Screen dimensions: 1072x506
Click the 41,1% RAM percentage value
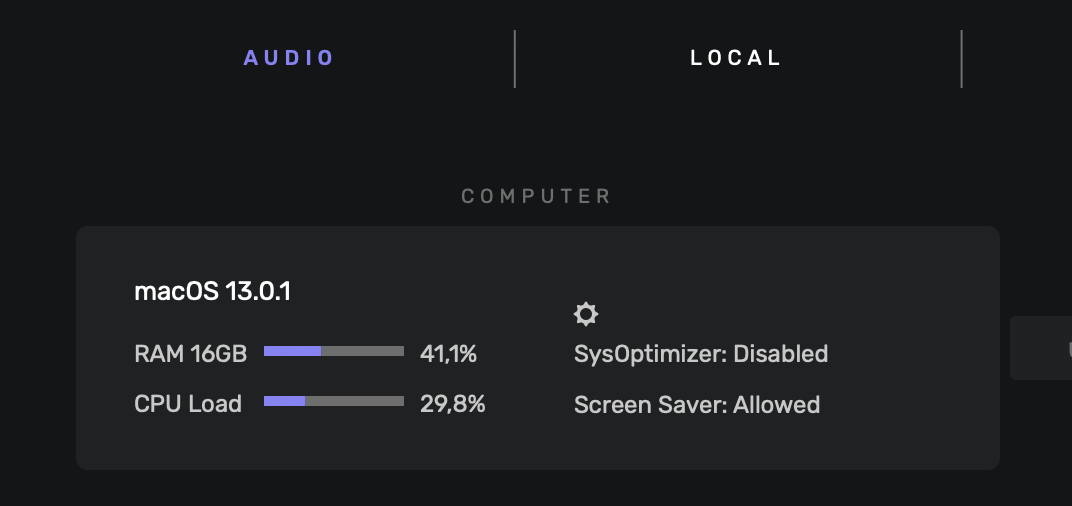(448, 353)
